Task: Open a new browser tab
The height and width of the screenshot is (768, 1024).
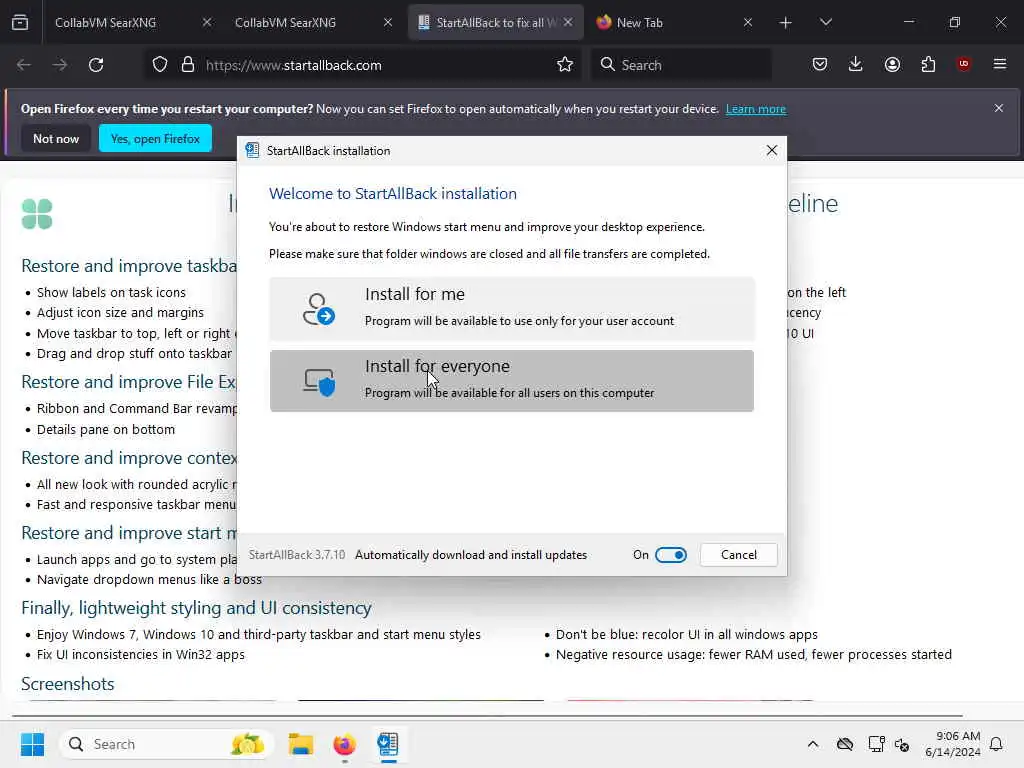Action: pos(786,23)
